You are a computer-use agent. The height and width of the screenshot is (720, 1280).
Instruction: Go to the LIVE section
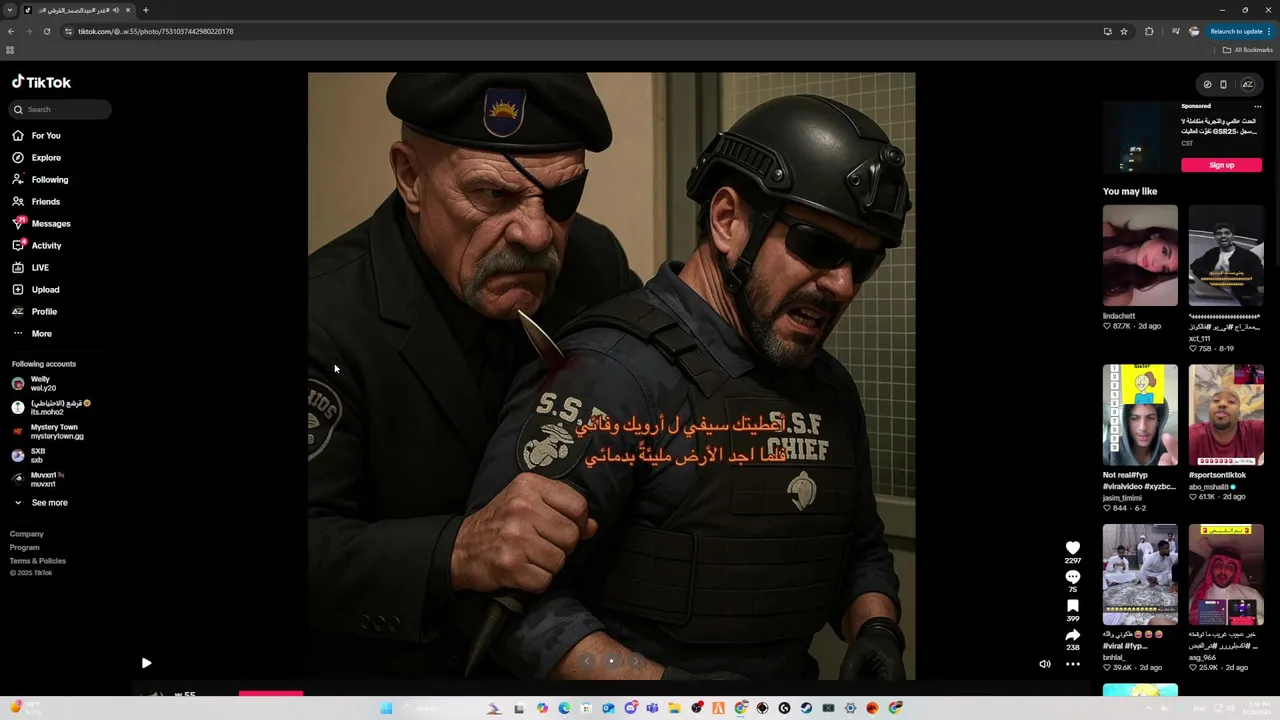31,268
